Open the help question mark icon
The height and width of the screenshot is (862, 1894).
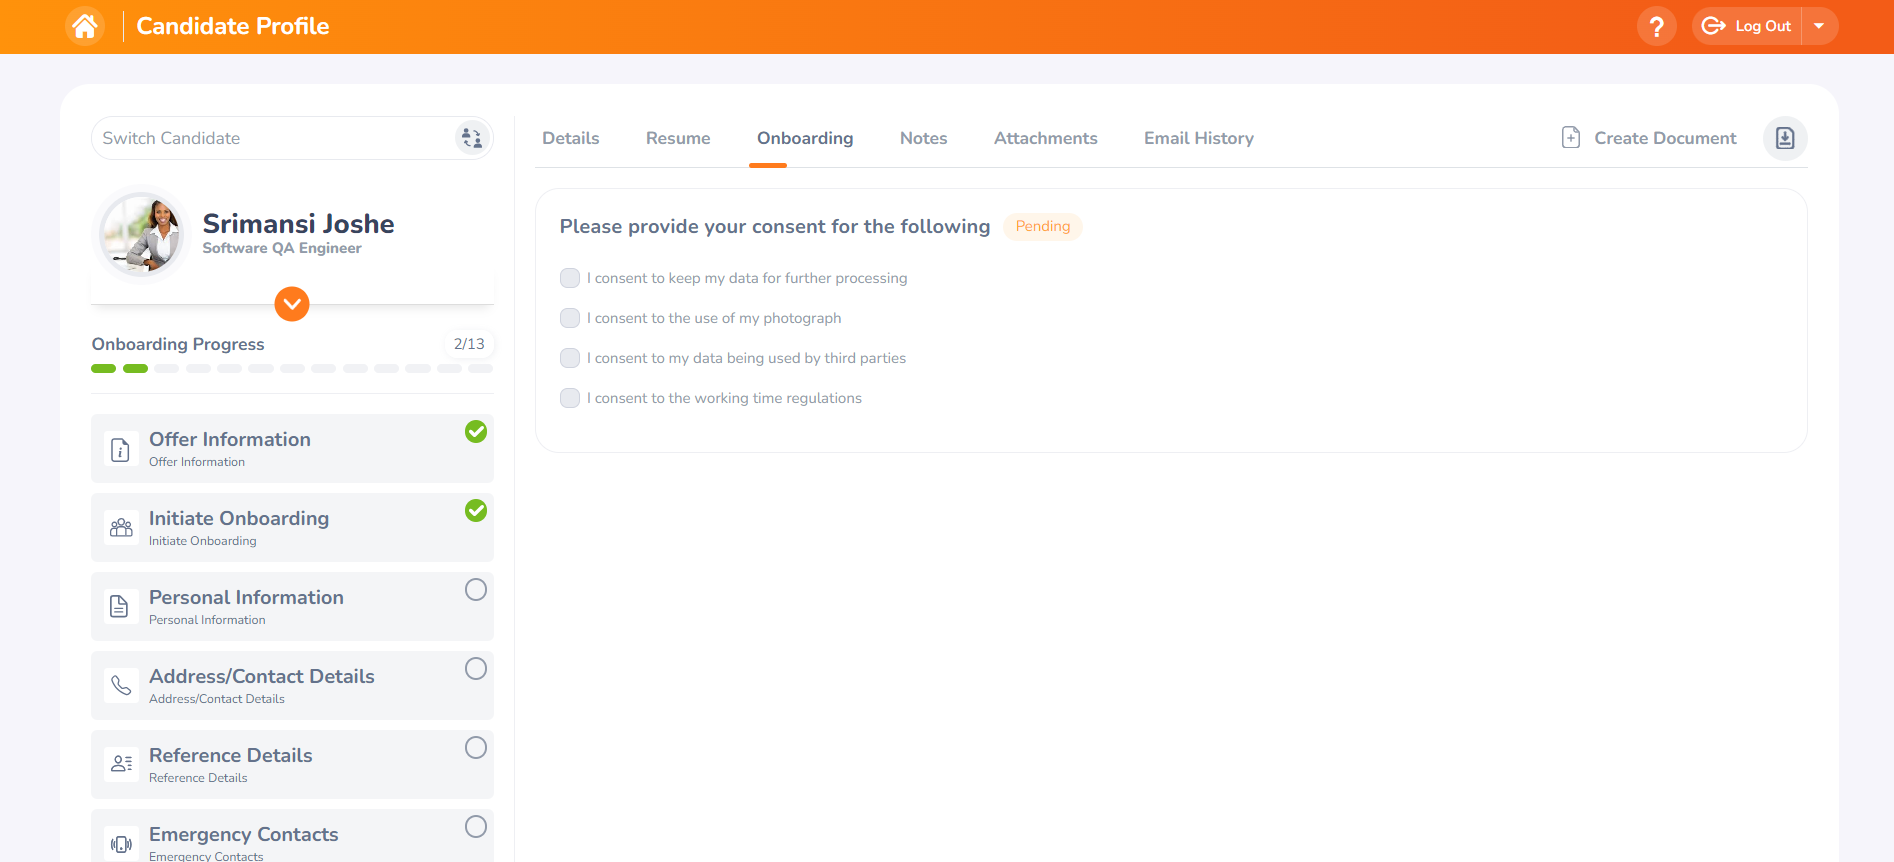click(x=1656, y=26)
